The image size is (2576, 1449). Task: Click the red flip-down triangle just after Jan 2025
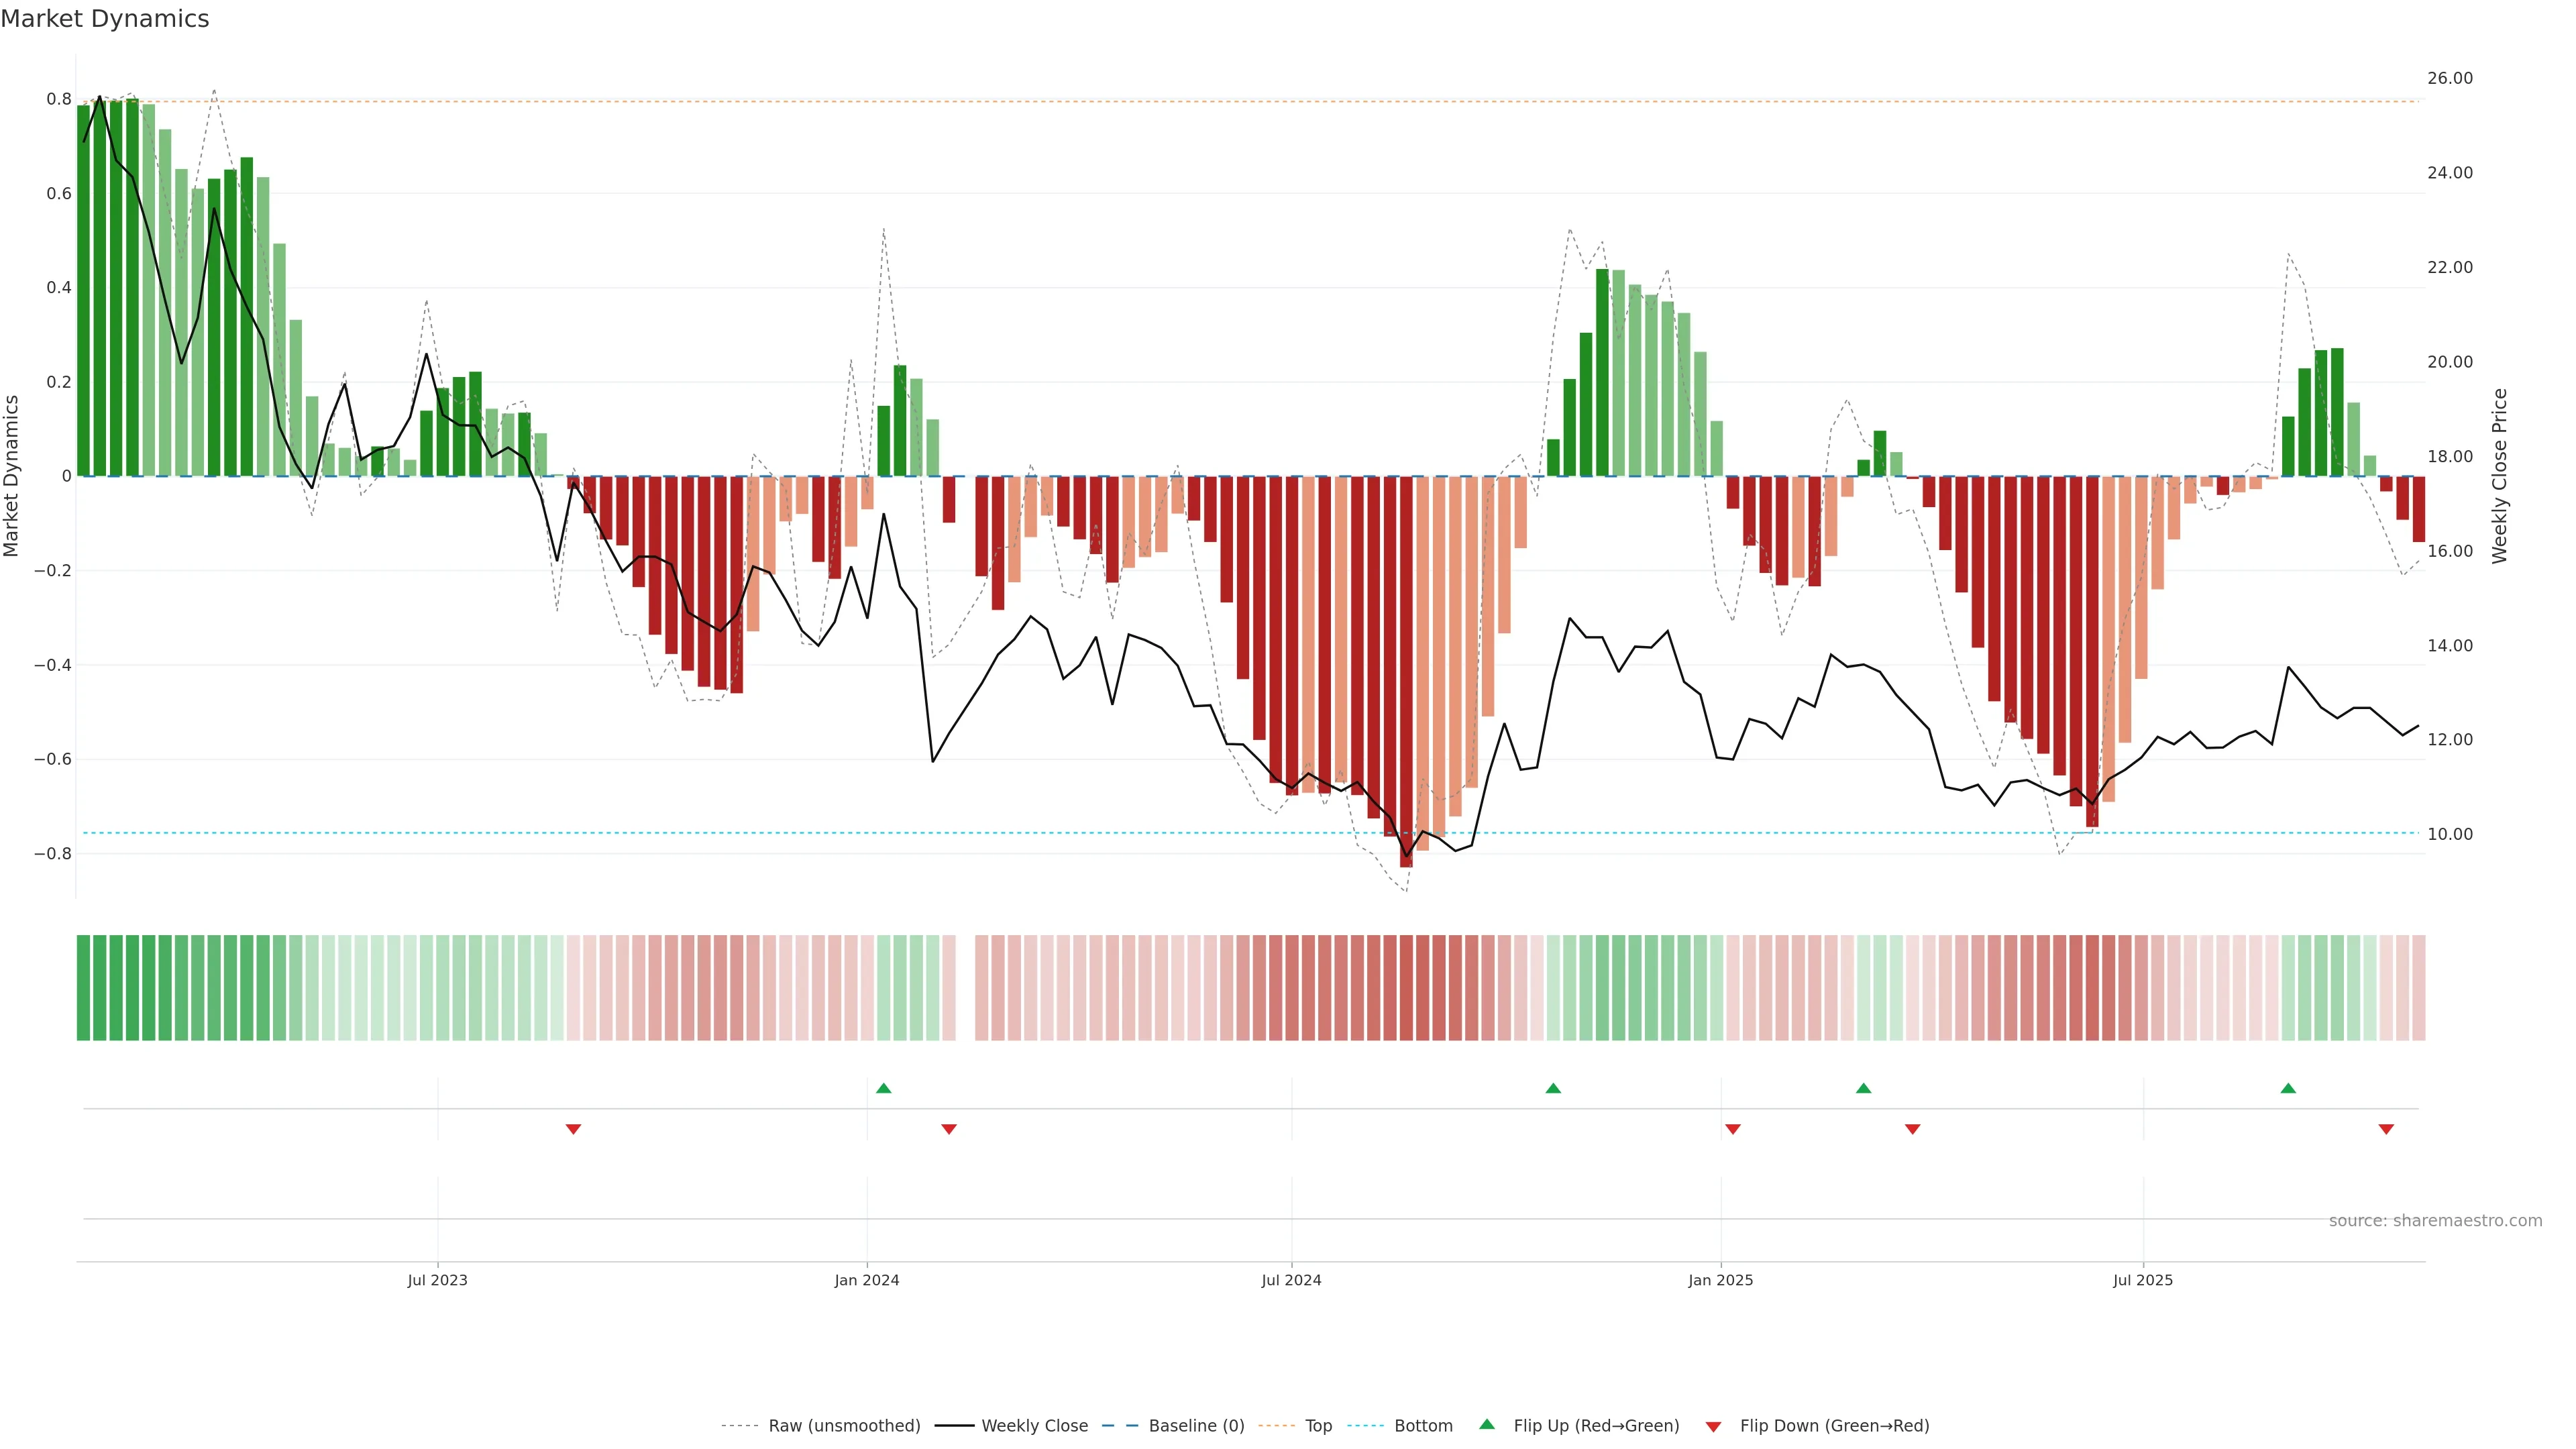click(1733, 1129)
